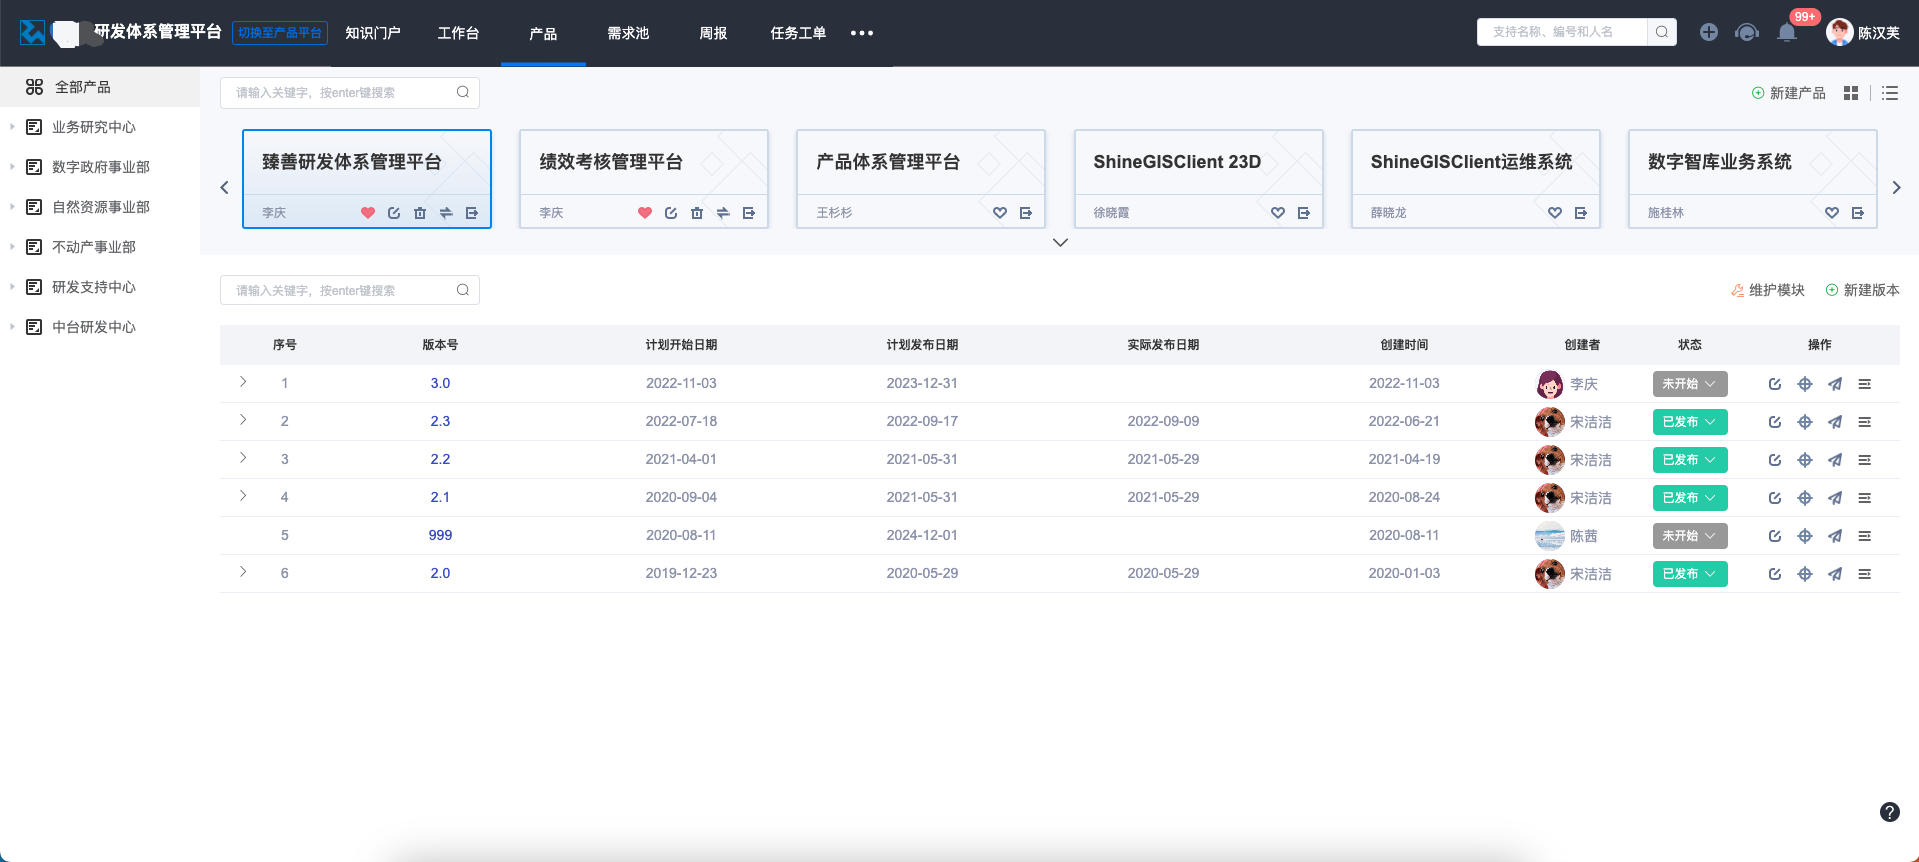Screen dimensions: 1919x862
Task: Open version 3.0 link
Action: pos(440,384)
